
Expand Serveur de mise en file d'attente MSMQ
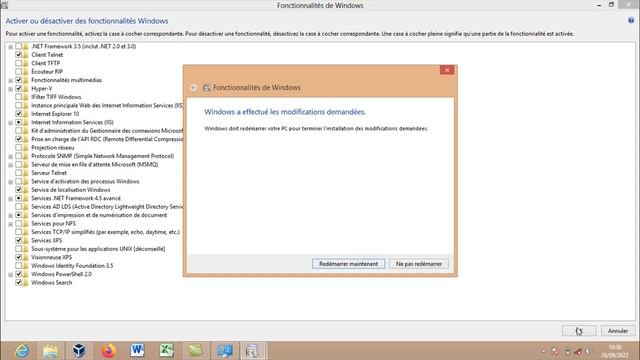pyautogui.click(x=11, y=165)
